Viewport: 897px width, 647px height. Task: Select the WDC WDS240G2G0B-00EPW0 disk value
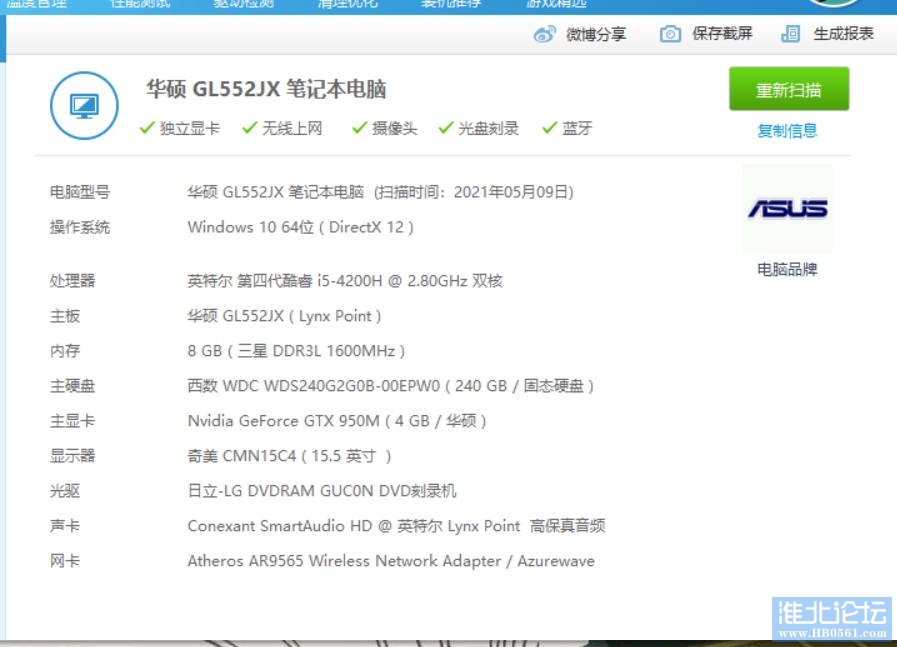[391, 386]
